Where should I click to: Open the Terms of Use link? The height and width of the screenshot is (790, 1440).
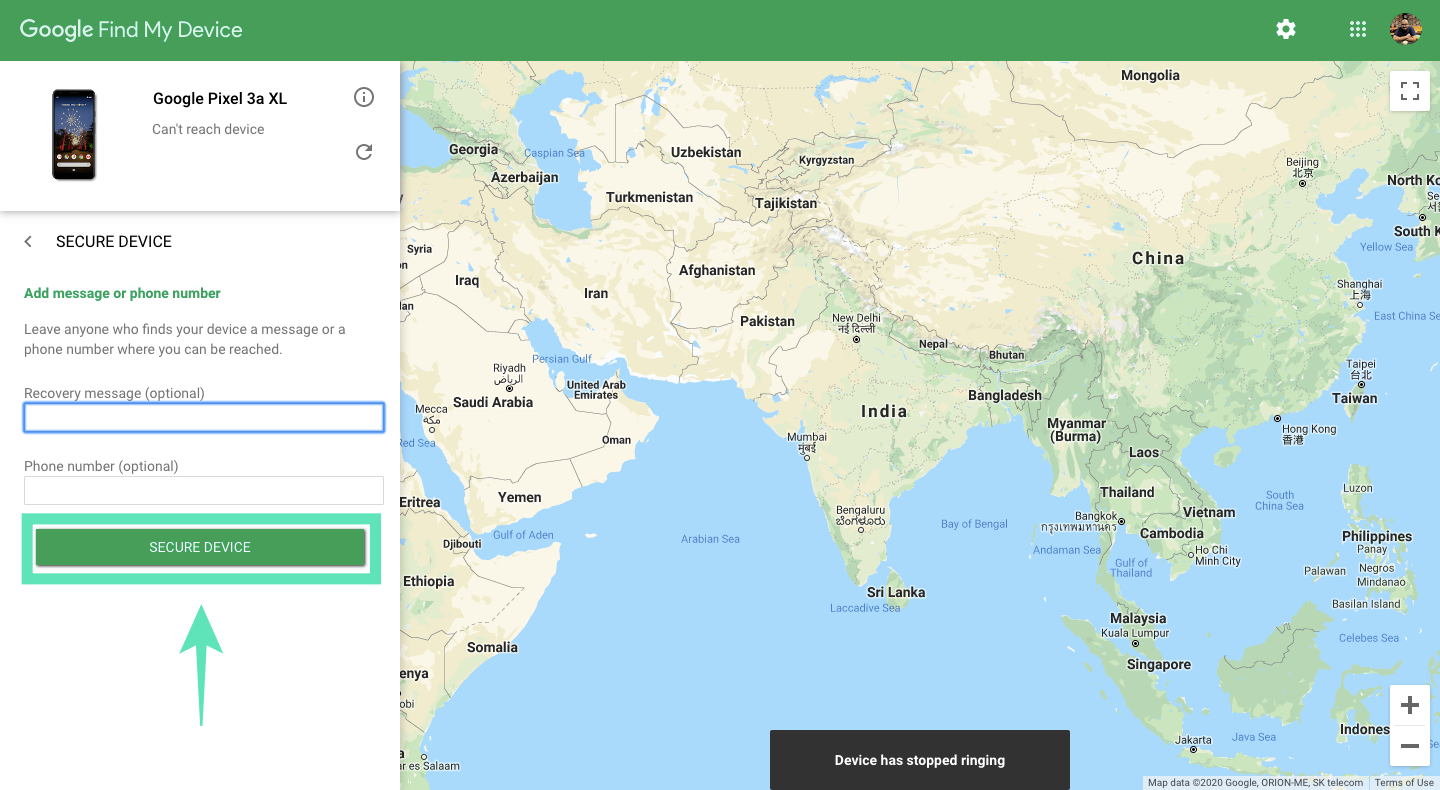click(1404, 783)
